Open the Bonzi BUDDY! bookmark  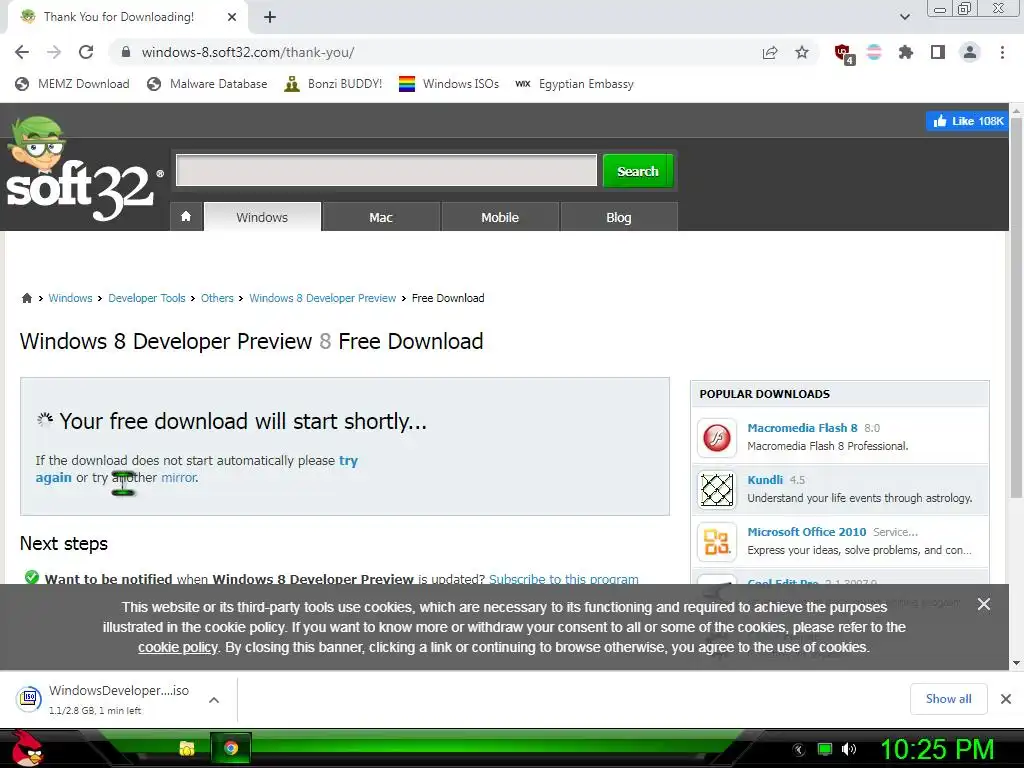click(333, 84)
